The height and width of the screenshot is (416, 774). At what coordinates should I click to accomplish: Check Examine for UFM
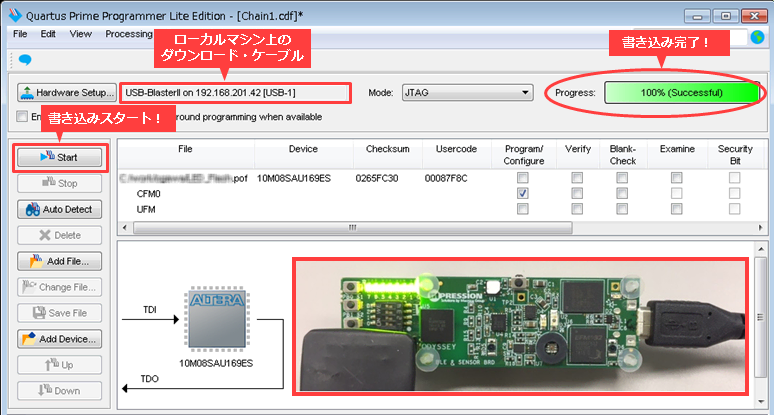(x=677, y=209)
